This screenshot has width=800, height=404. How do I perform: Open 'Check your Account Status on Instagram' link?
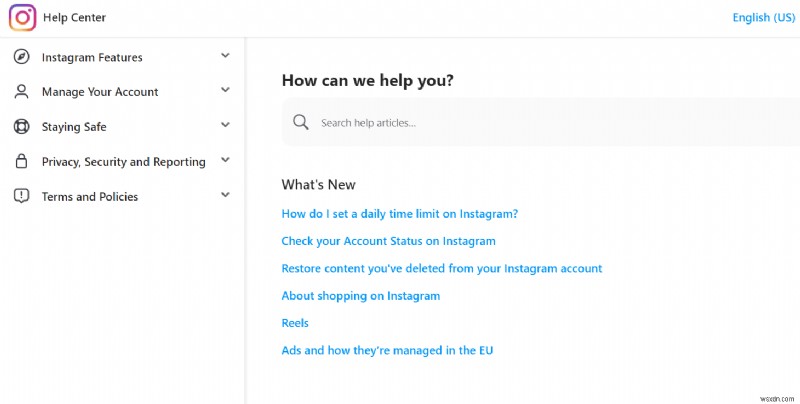tap(388, 241)
